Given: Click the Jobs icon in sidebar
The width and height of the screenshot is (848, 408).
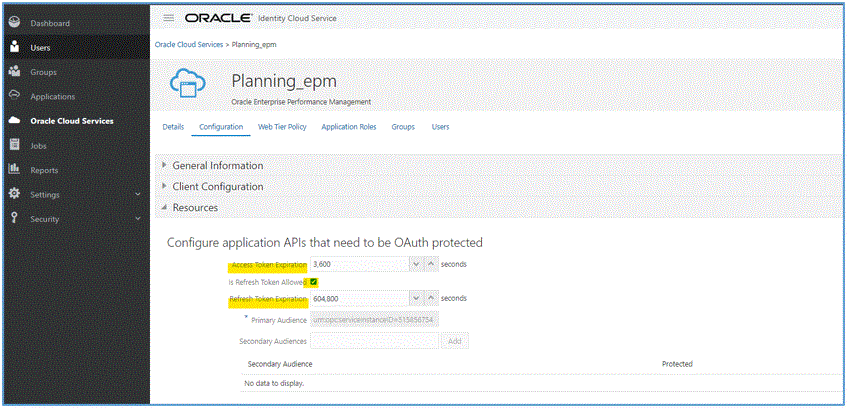Looking at the screenshot, I should [x=14, y=145].
